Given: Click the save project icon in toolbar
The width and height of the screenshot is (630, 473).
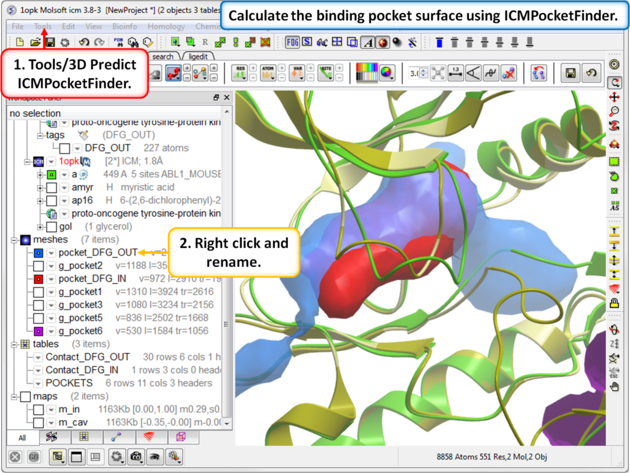Looking at the screenshot, I should click(50, 42).
